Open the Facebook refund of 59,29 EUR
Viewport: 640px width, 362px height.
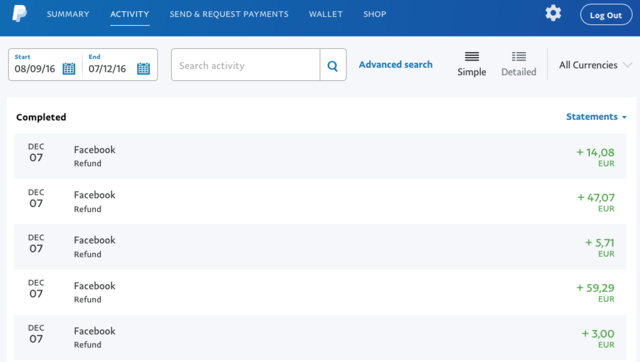[320, 292]
